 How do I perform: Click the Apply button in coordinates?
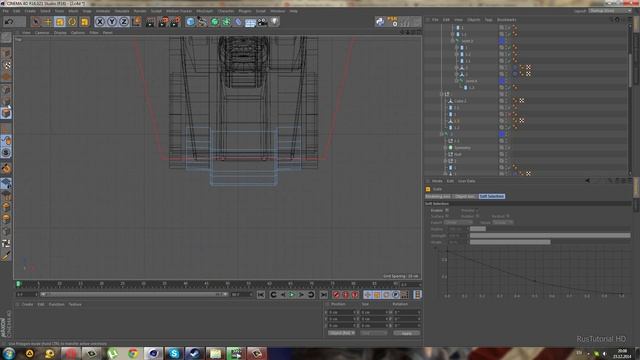pos(407,333)
